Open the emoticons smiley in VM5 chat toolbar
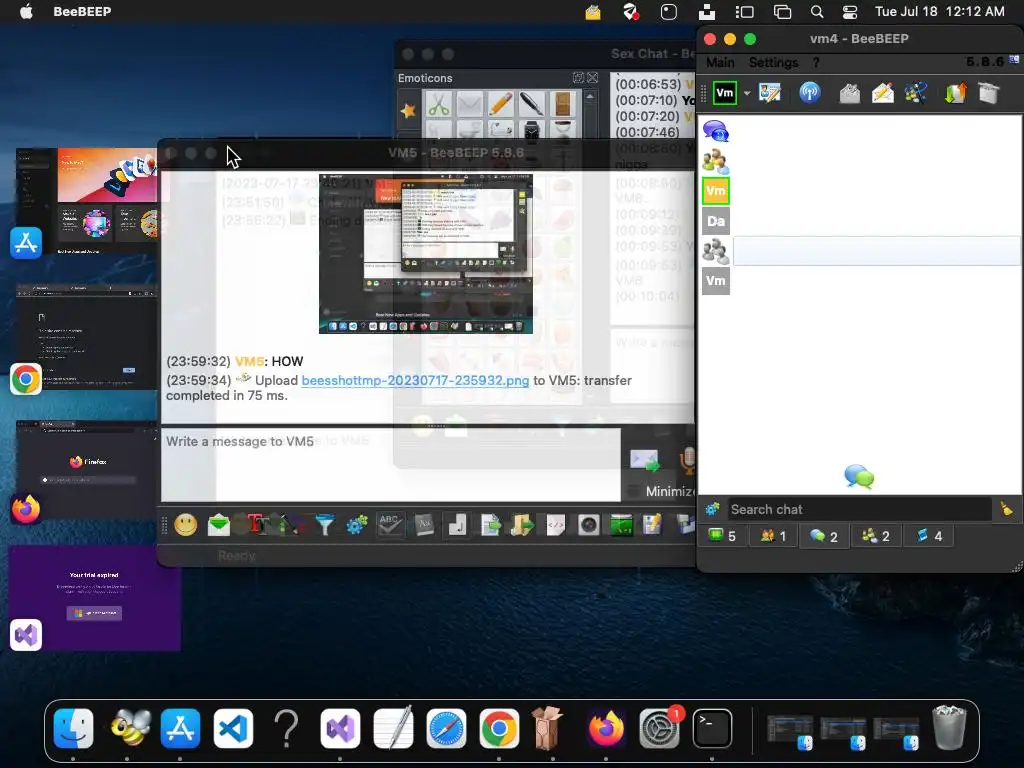This screenshot has height=768, width=1024. [186, 524]
